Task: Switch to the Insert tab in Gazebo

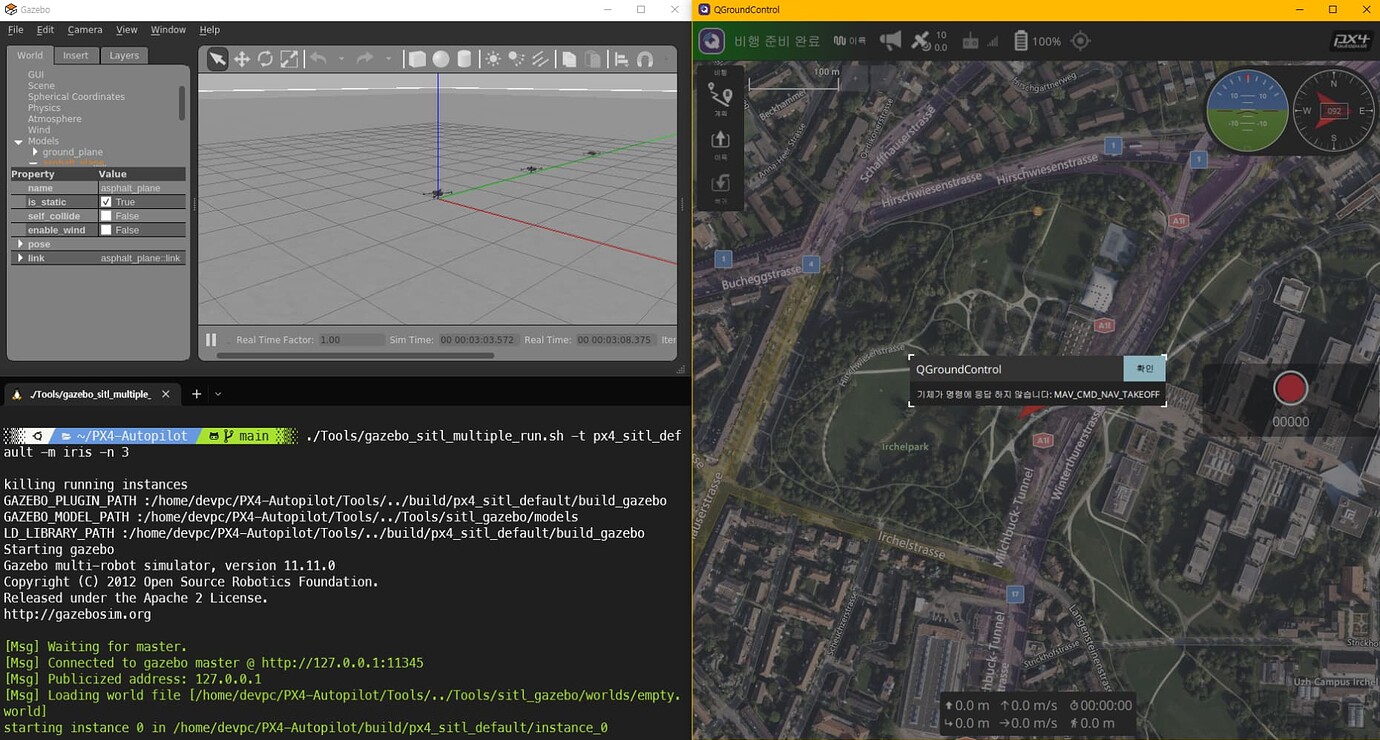Action: (76, 55)
